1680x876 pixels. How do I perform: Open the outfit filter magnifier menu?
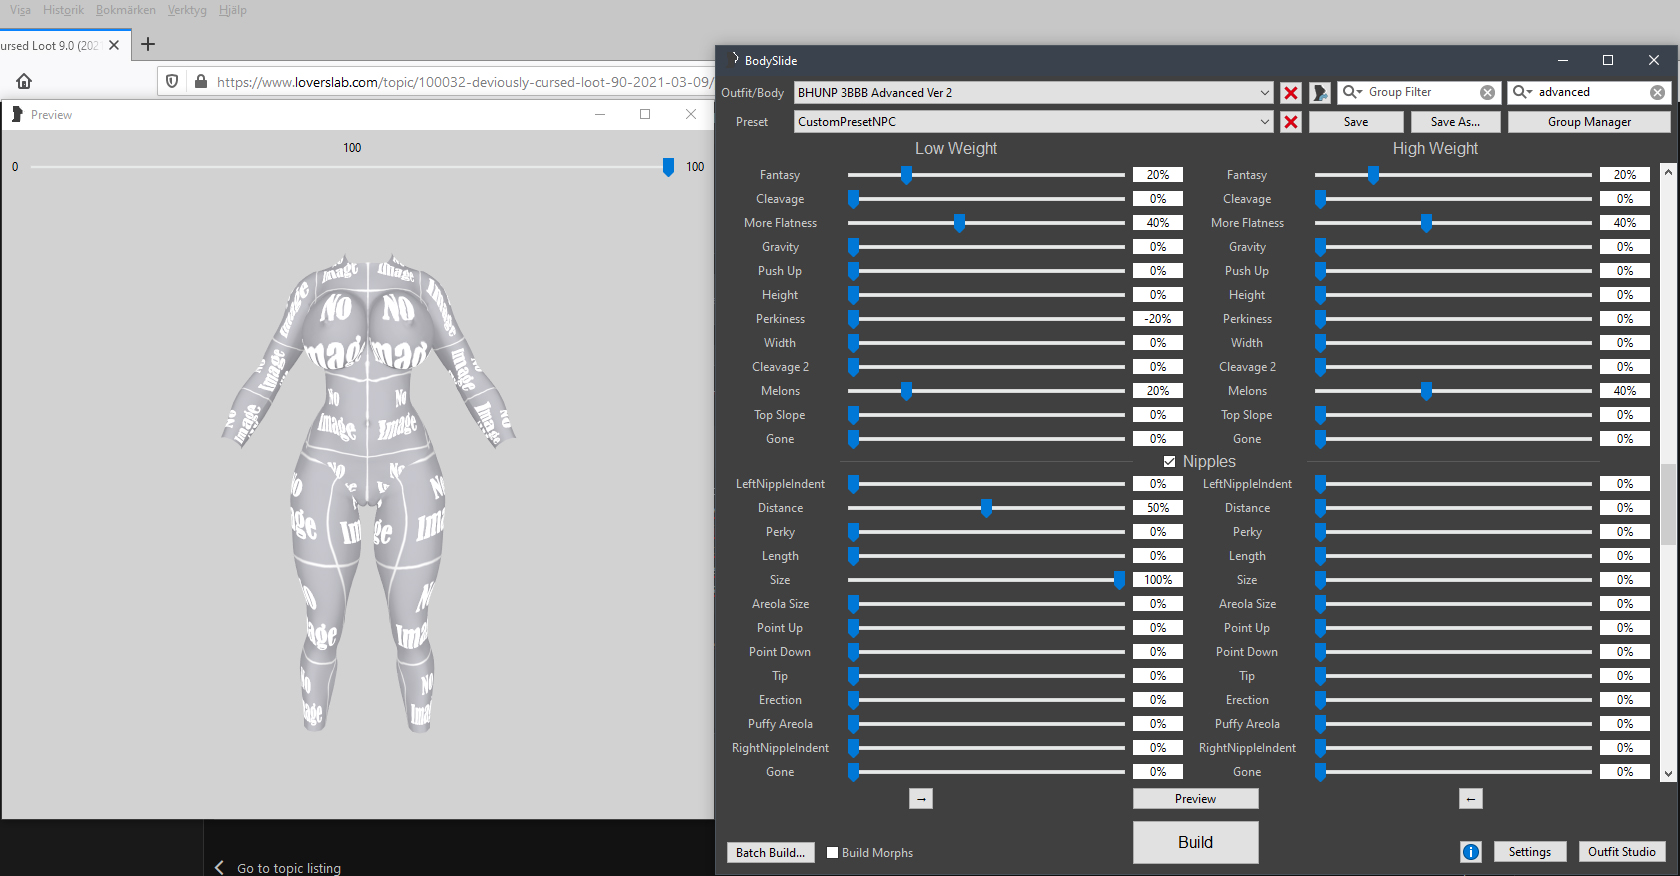(x=1522, y=92)
